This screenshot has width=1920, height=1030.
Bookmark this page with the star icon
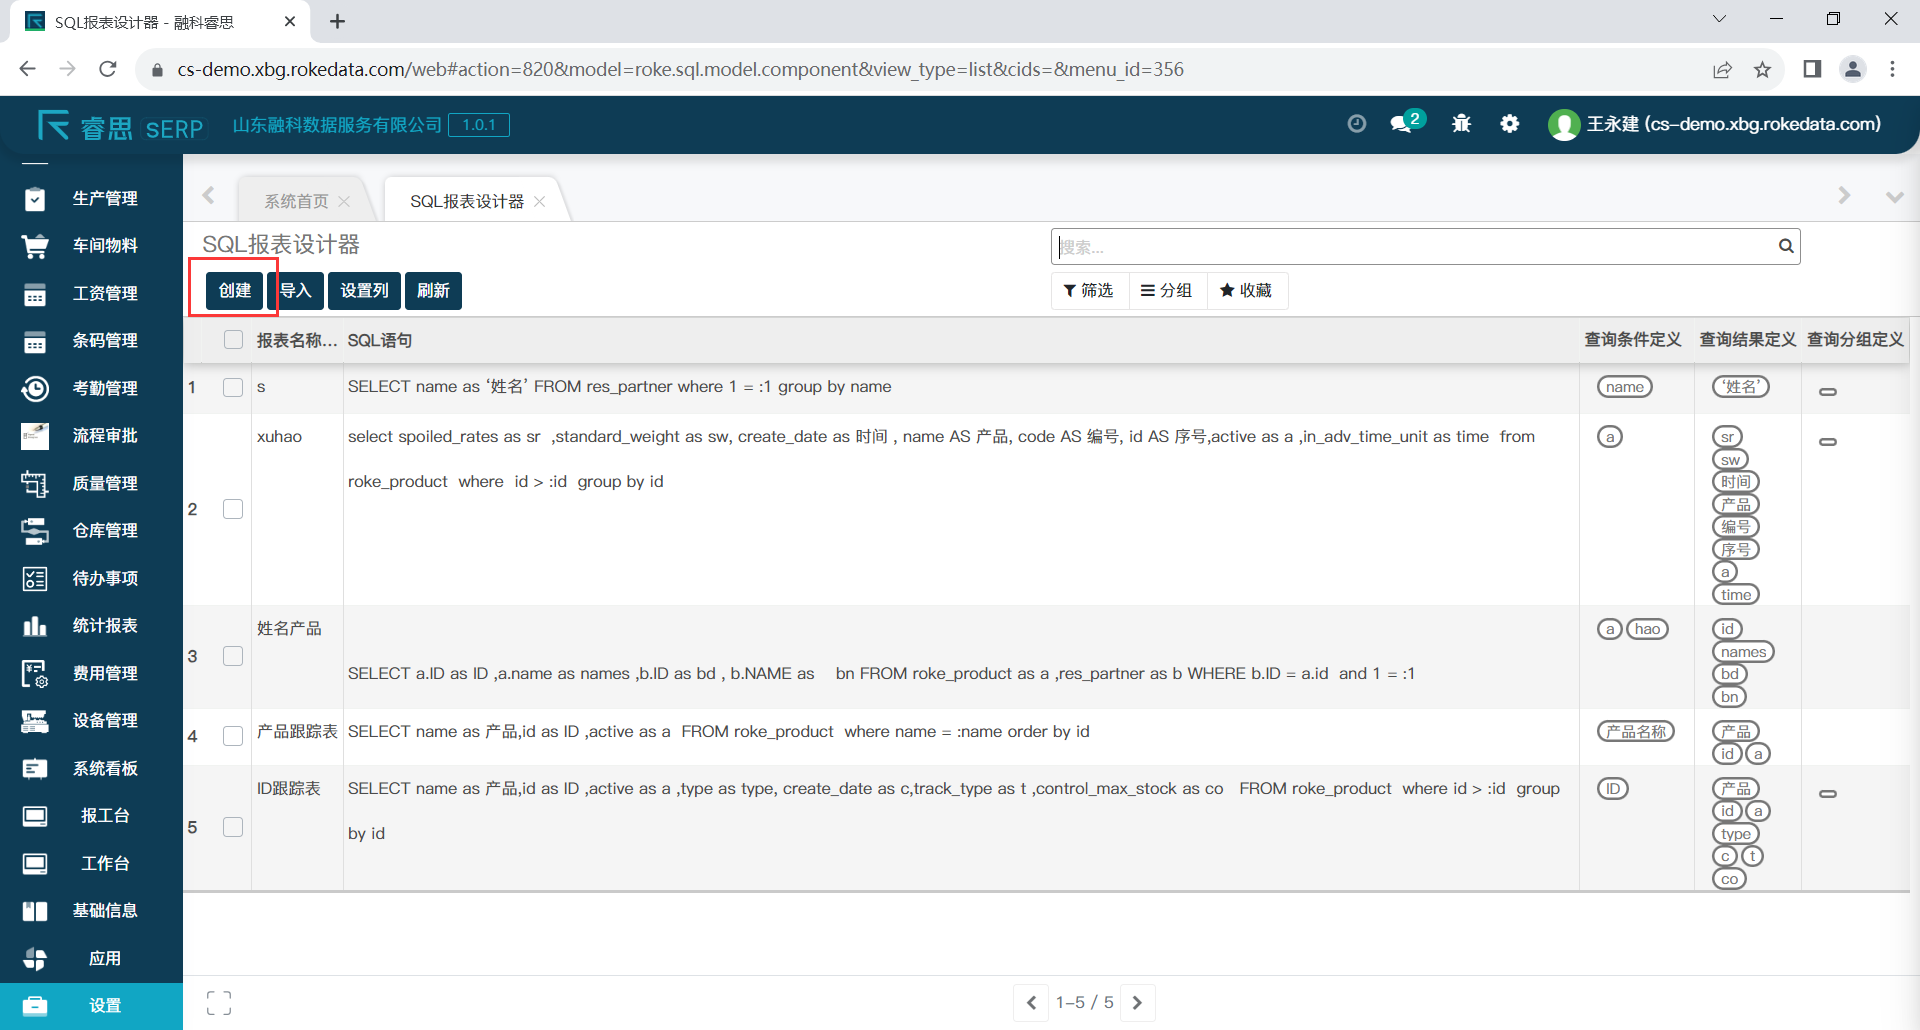pos(1762,69)
